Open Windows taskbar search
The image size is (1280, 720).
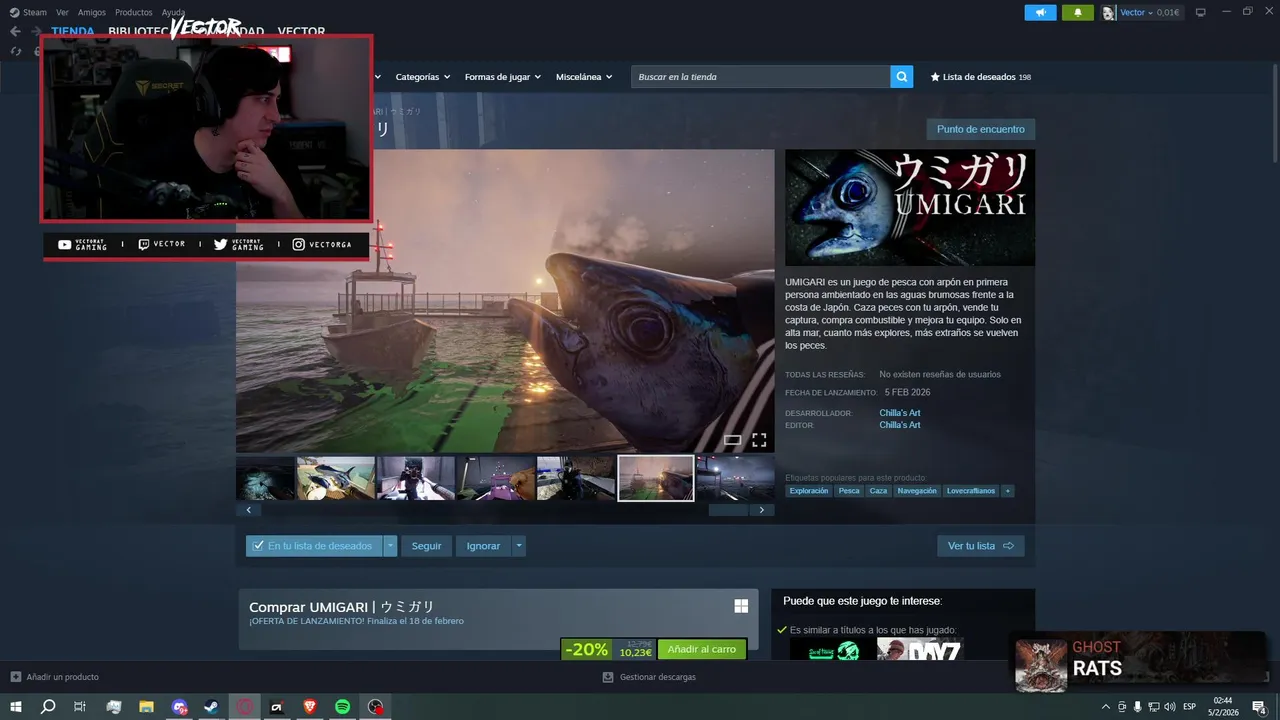pos(48,707)
